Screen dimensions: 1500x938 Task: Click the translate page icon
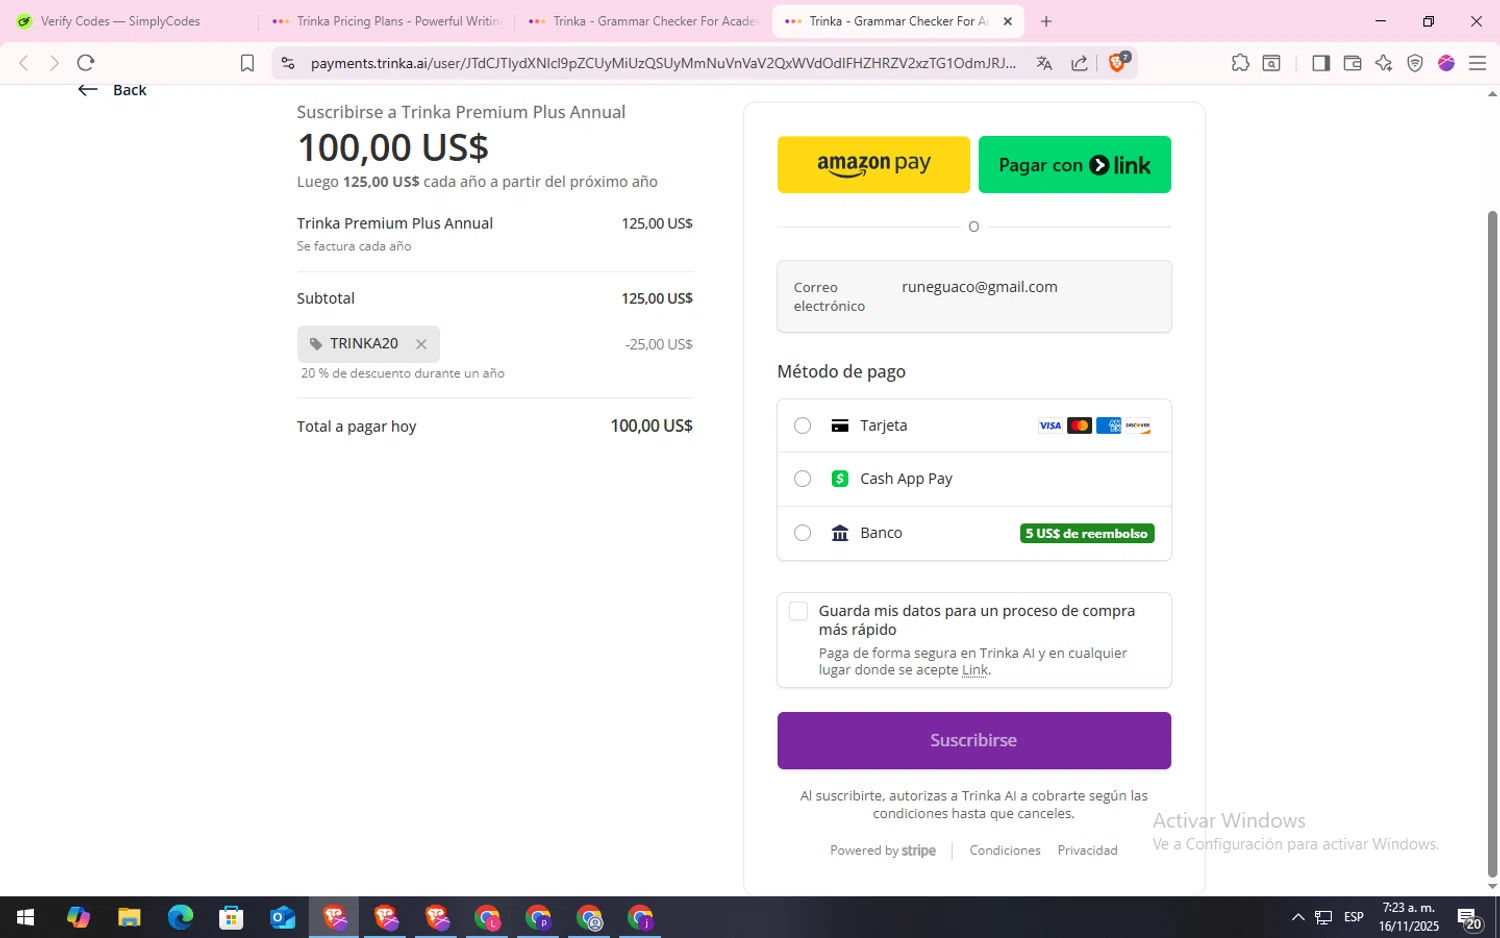tap(1044, 63)
